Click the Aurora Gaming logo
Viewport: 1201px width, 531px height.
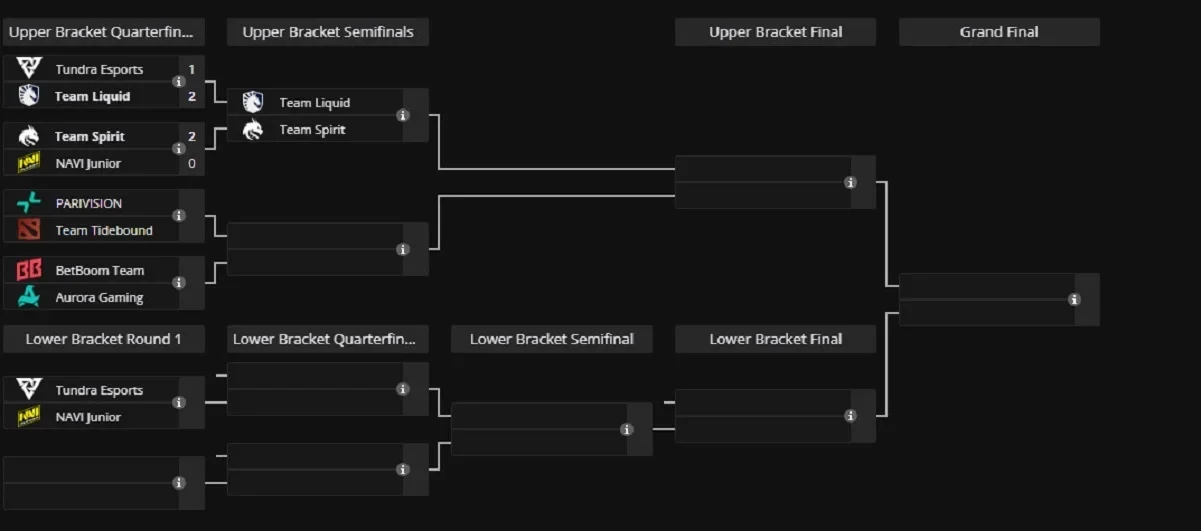[x=29, y=297]
